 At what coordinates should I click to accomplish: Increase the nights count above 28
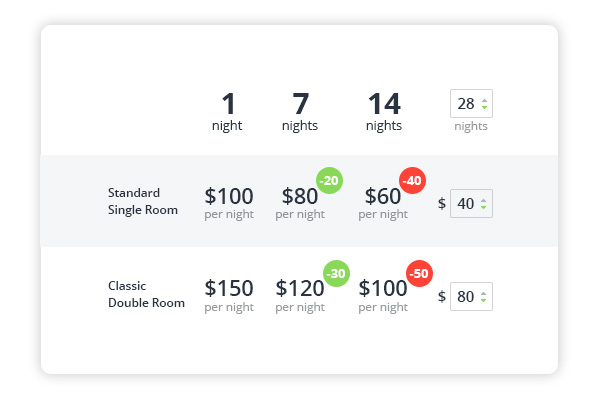tap(484, 100)
